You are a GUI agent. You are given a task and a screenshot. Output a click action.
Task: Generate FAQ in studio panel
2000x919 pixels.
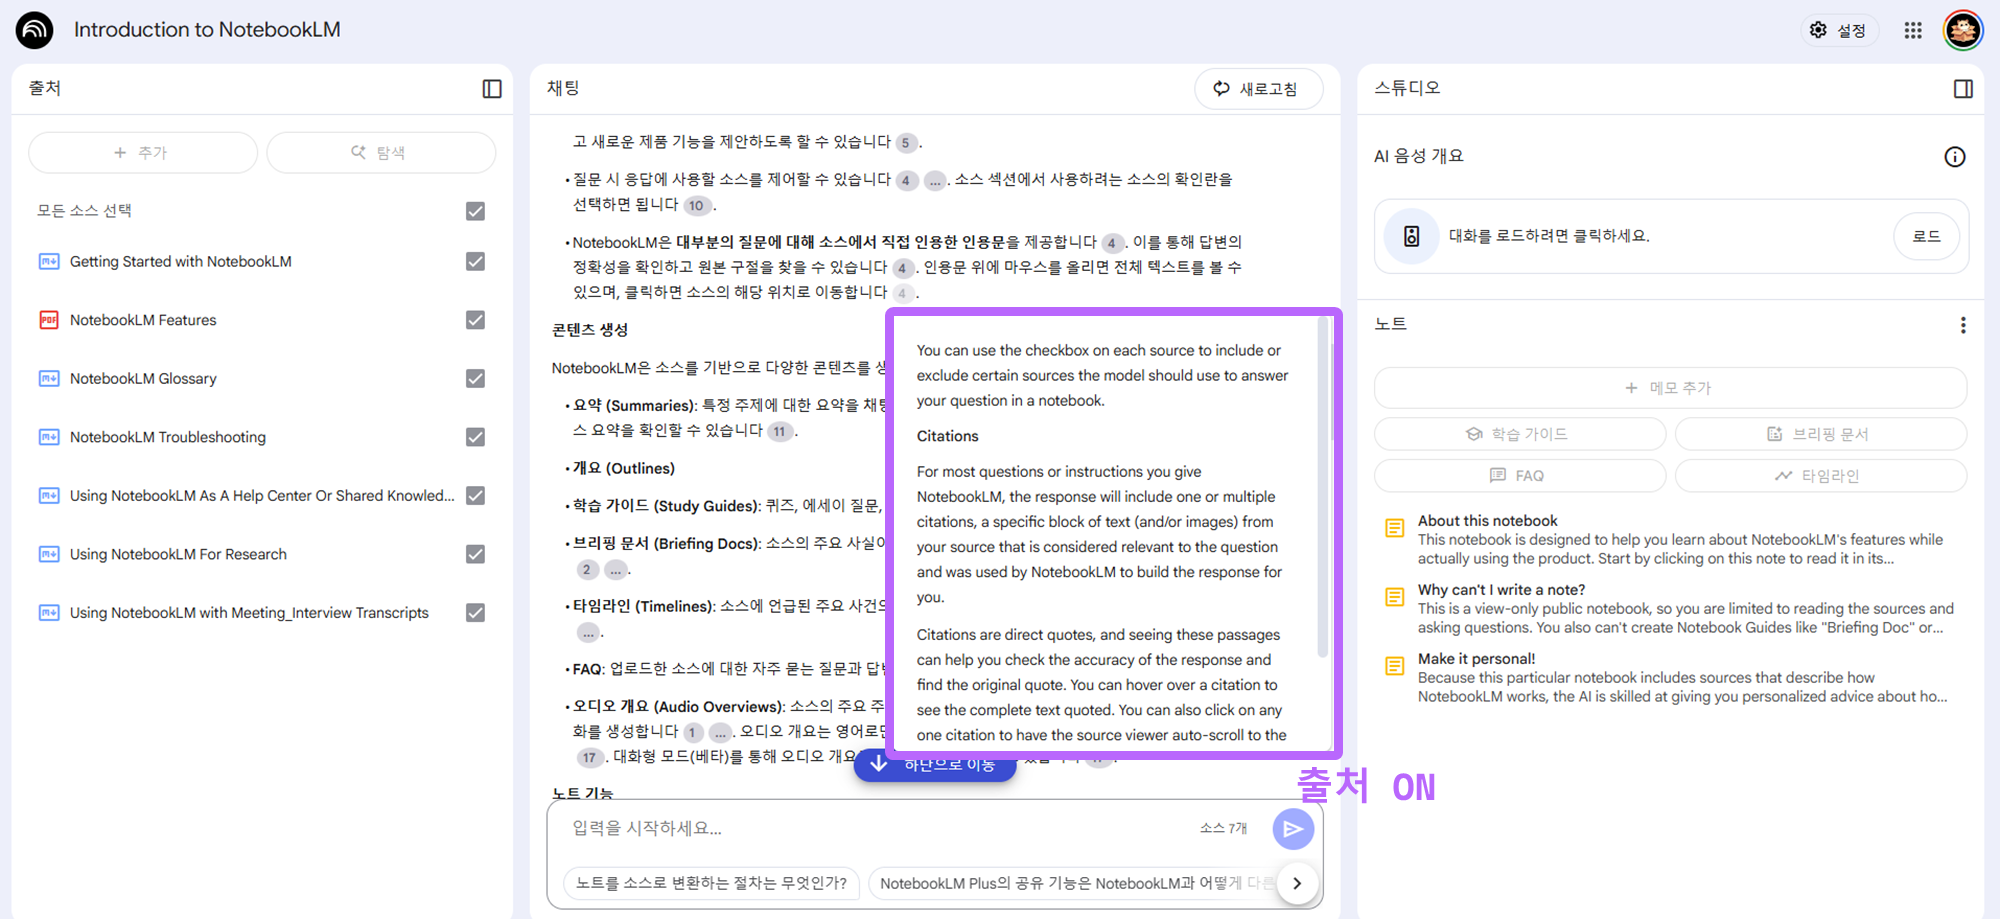tap(1519, 476)
